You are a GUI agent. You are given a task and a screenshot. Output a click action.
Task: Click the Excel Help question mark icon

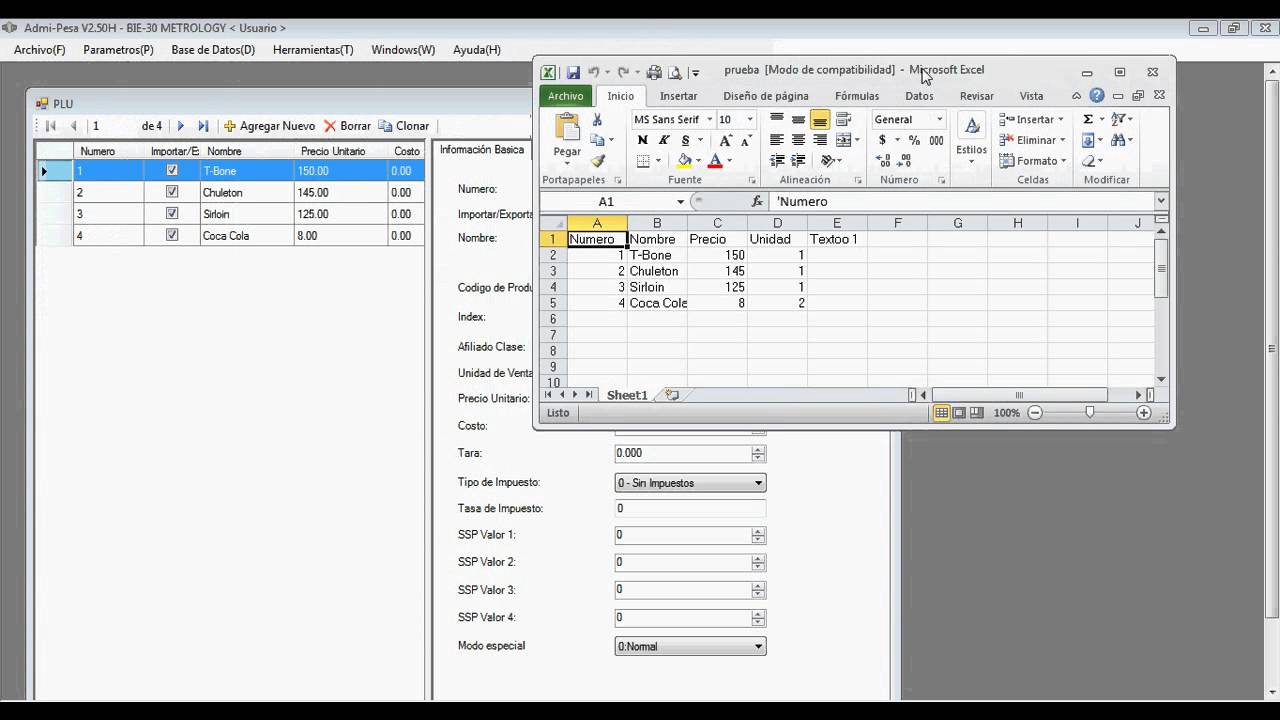1097,96
